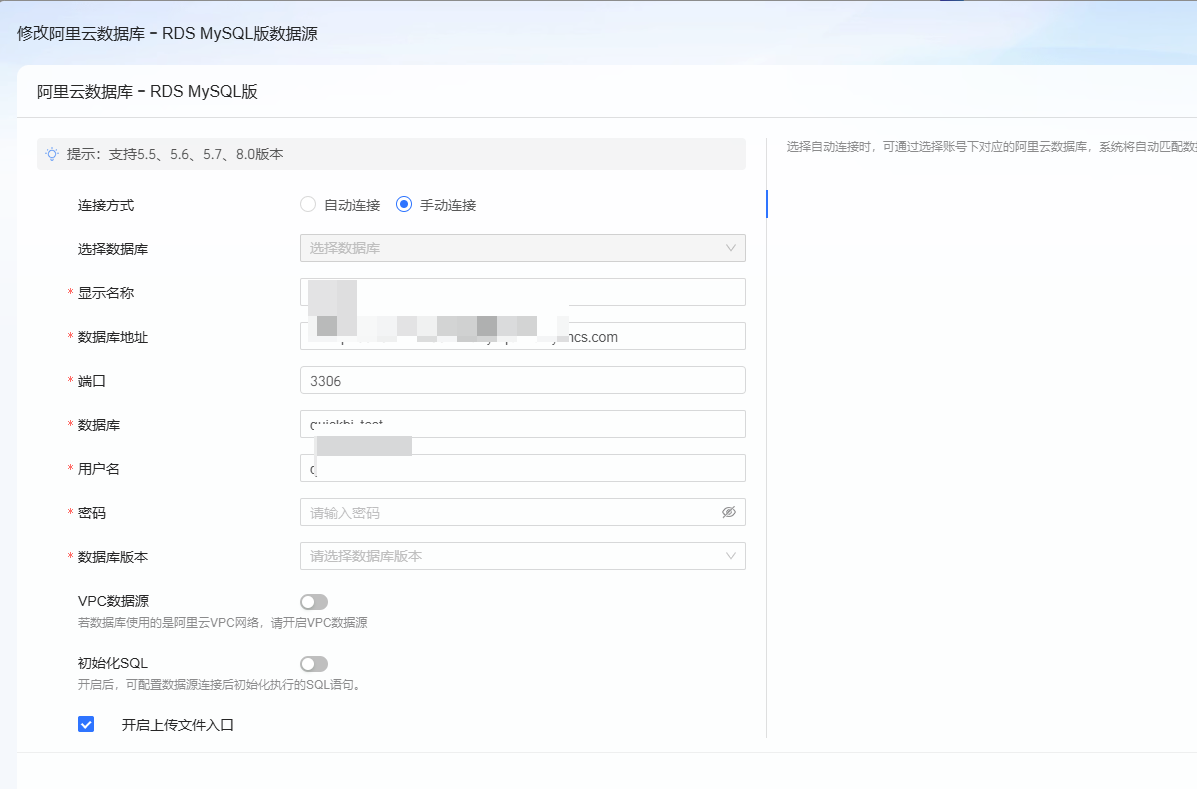Viewport: 1197px width, 789px height.
Task: Toggle password visibility eye icon
Action: (x=729, y=512)
